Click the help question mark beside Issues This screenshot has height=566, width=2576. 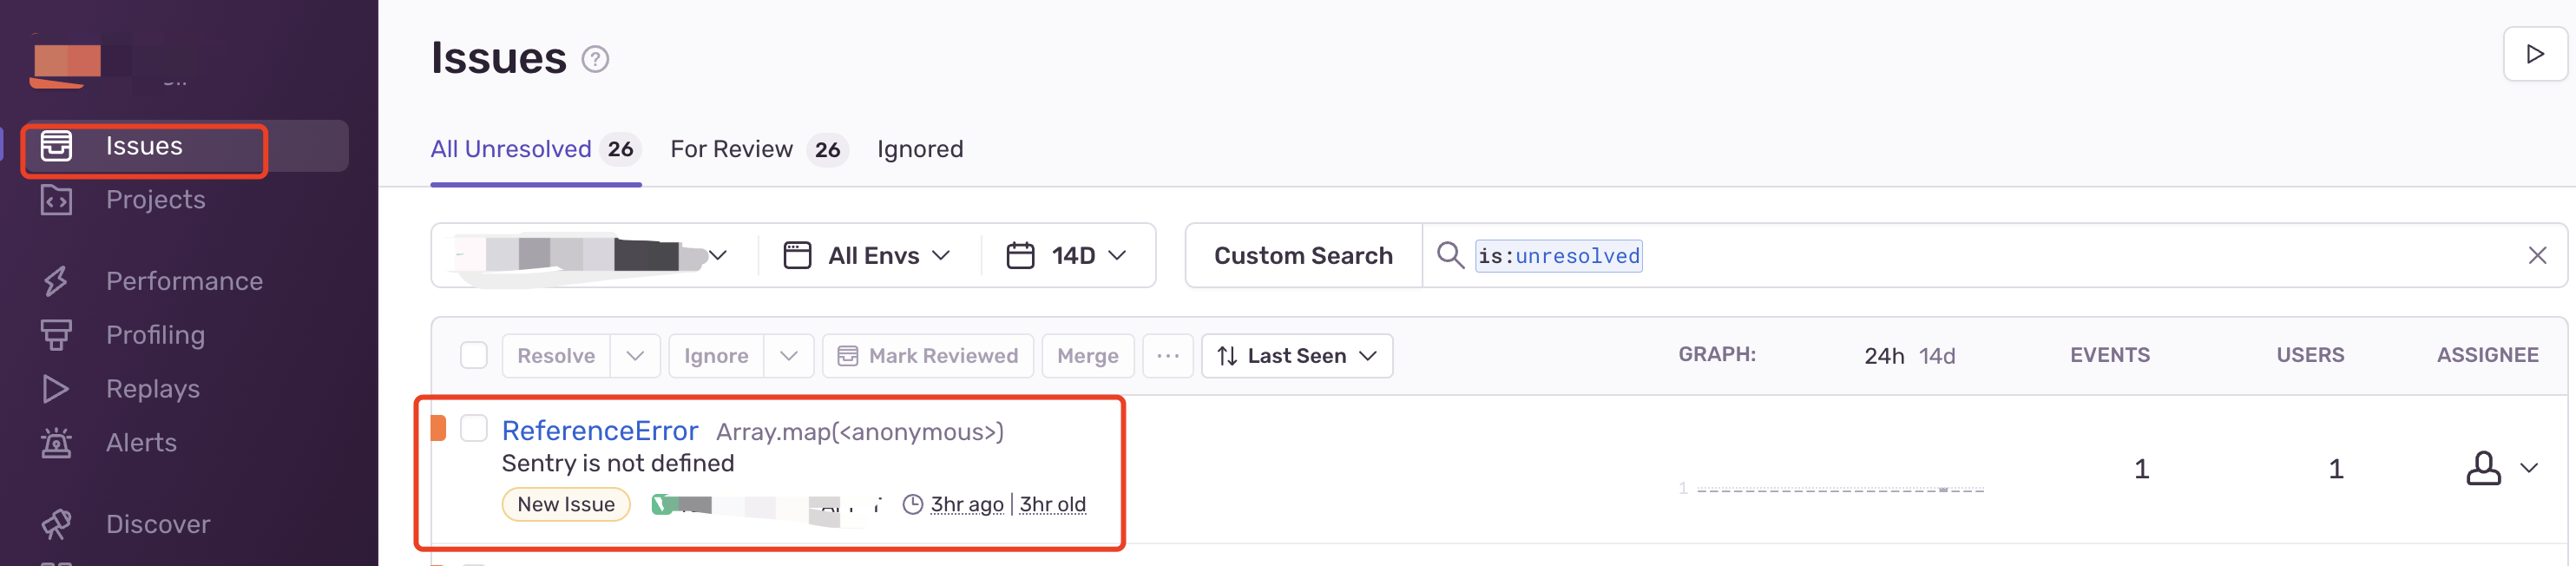595,60
